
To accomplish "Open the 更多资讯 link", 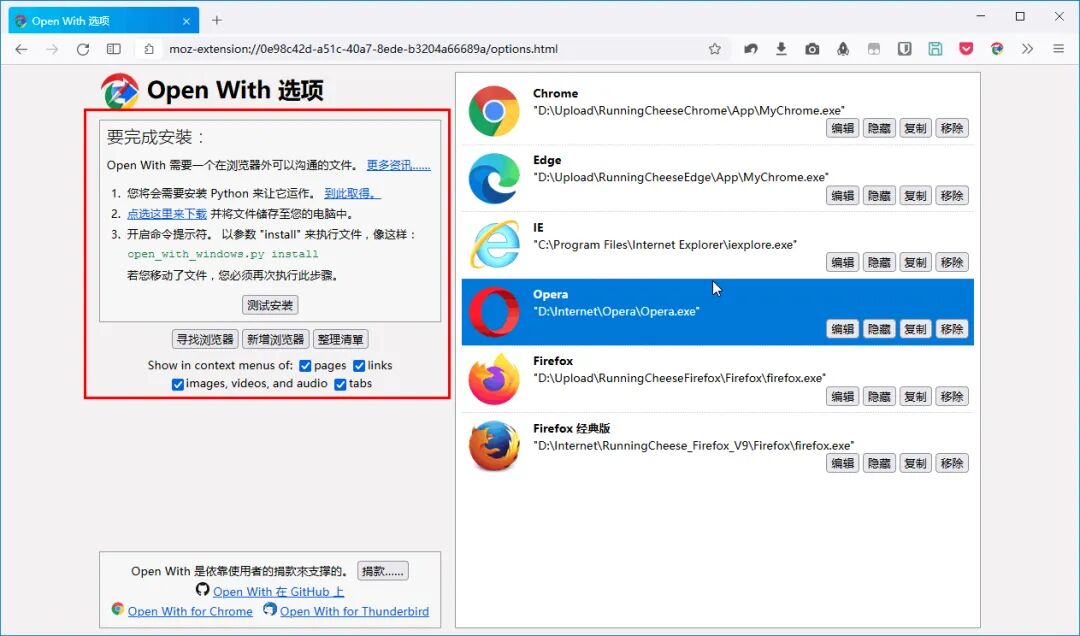I will [398, 165].
